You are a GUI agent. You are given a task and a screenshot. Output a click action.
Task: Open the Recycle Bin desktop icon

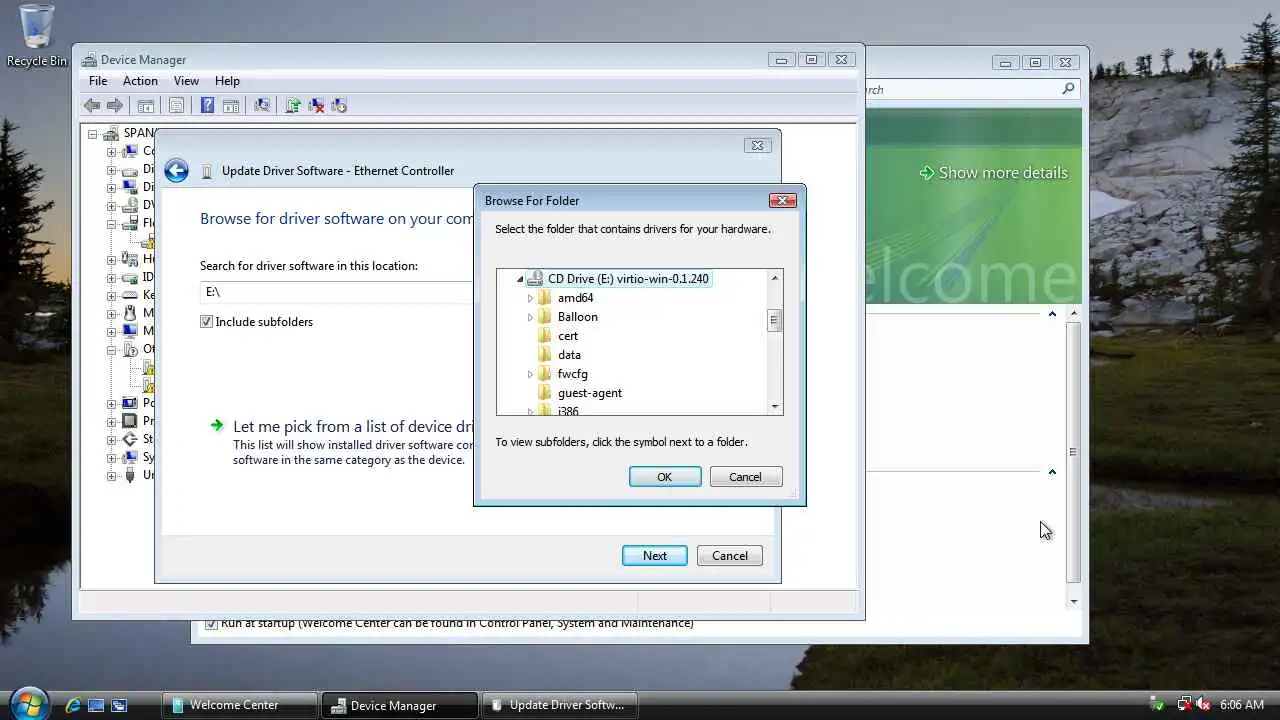point(37,36)
